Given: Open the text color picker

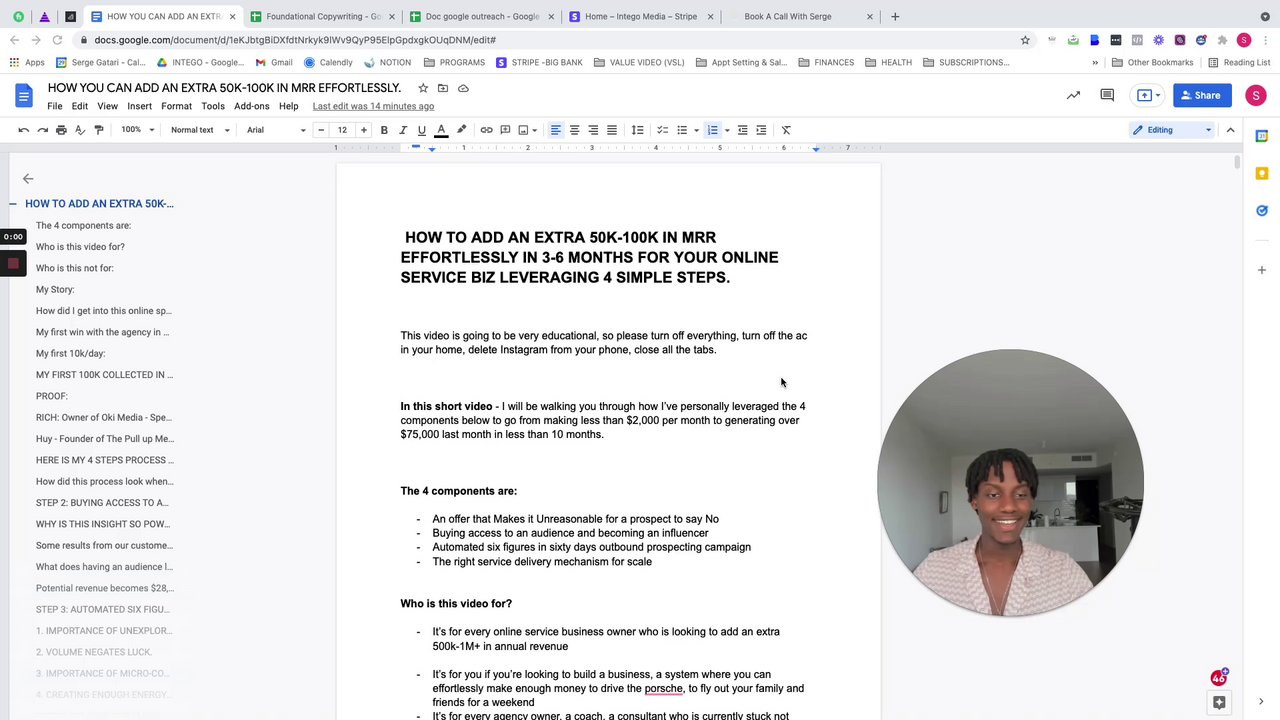Looking at the screenshot, I should click(441, 130).
